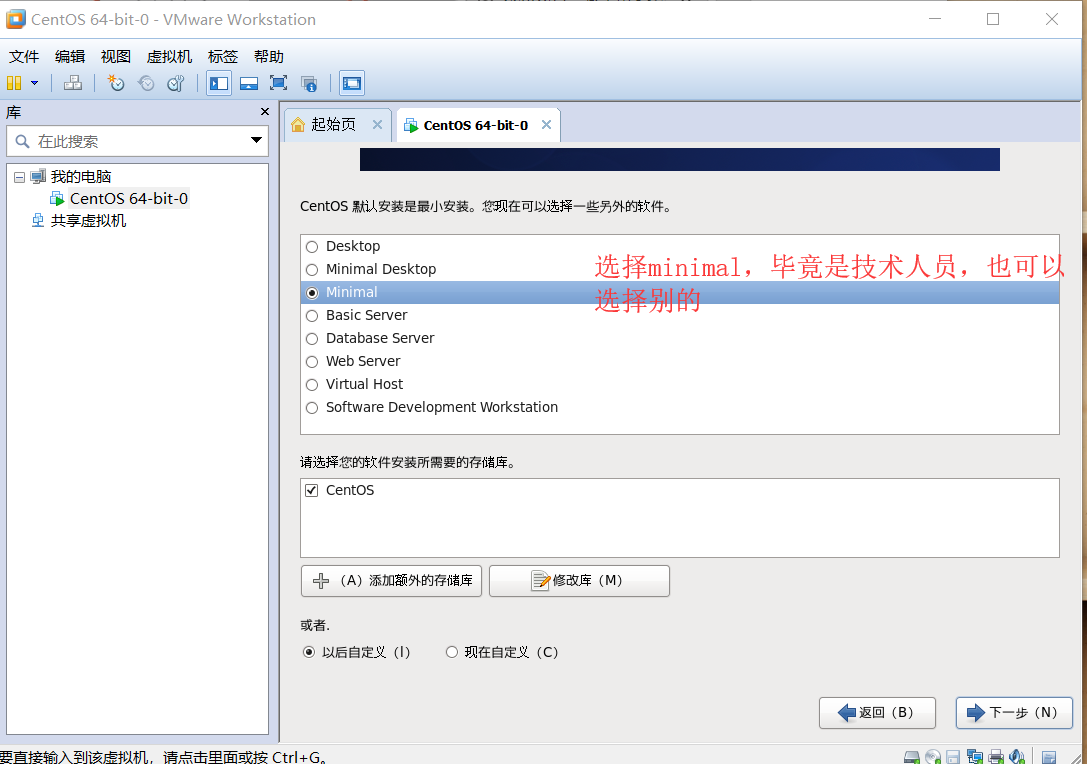Screen dimensions: 1087x764
Task: Take a snapshot of this virtual machine
Action: pyautogui.click(x=116, y=83)
